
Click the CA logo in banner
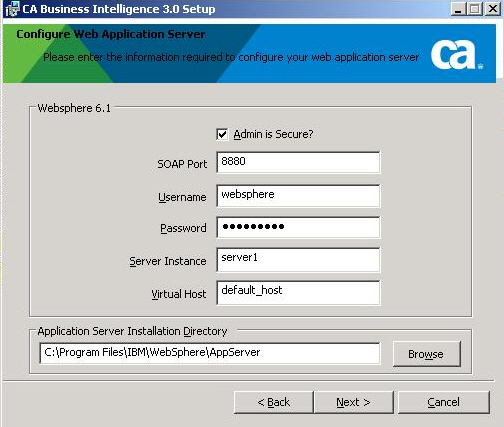point(456,55)
